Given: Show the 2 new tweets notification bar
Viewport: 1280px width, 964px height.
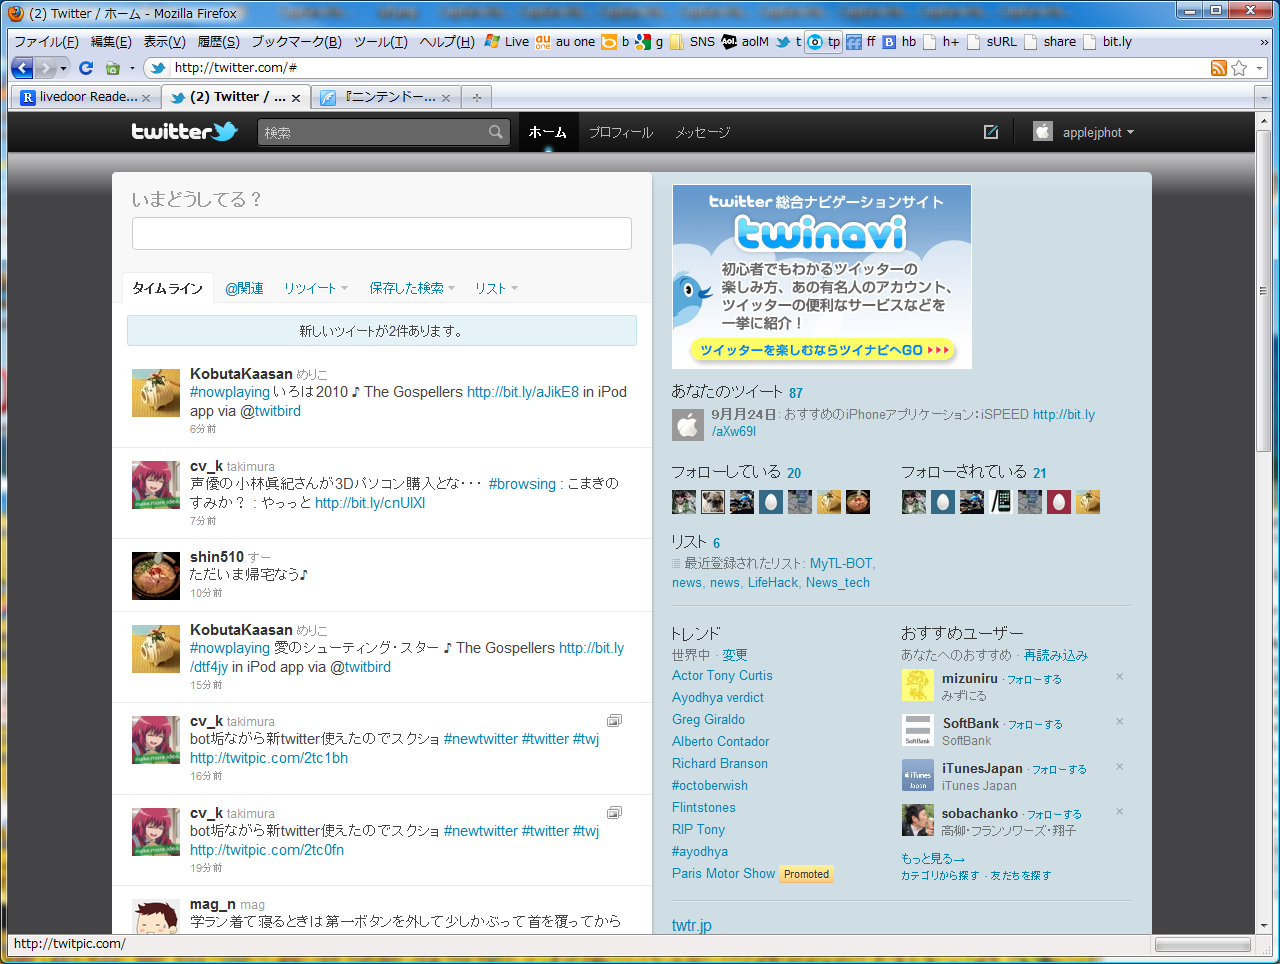Looking at the screenshot, I should tap(382, 331).
